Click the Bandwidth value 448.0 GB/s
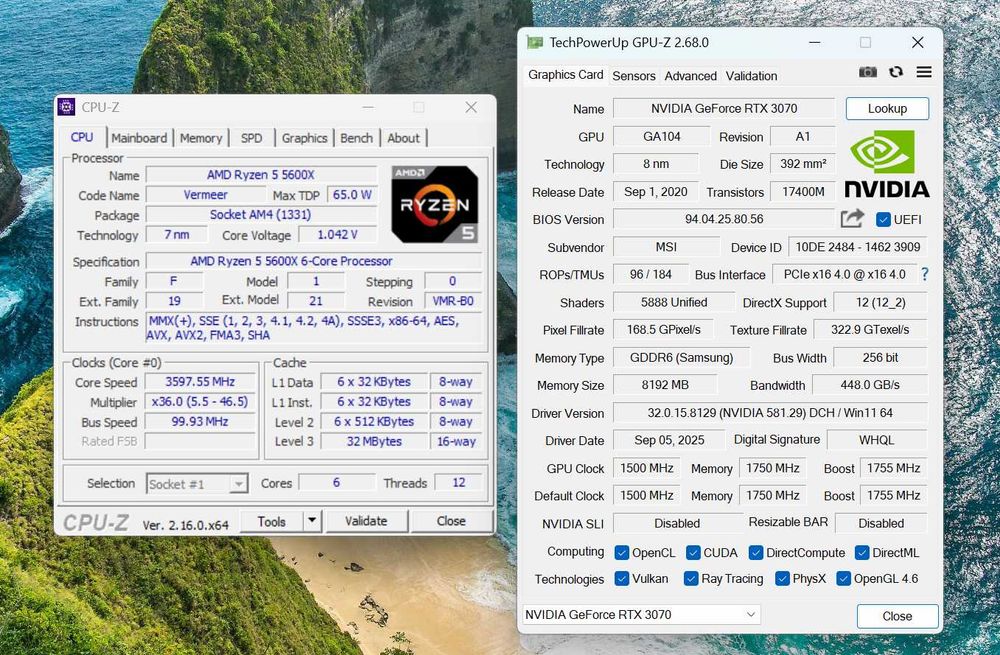This screenshot has height=655, width=1000. coord(870,385)
